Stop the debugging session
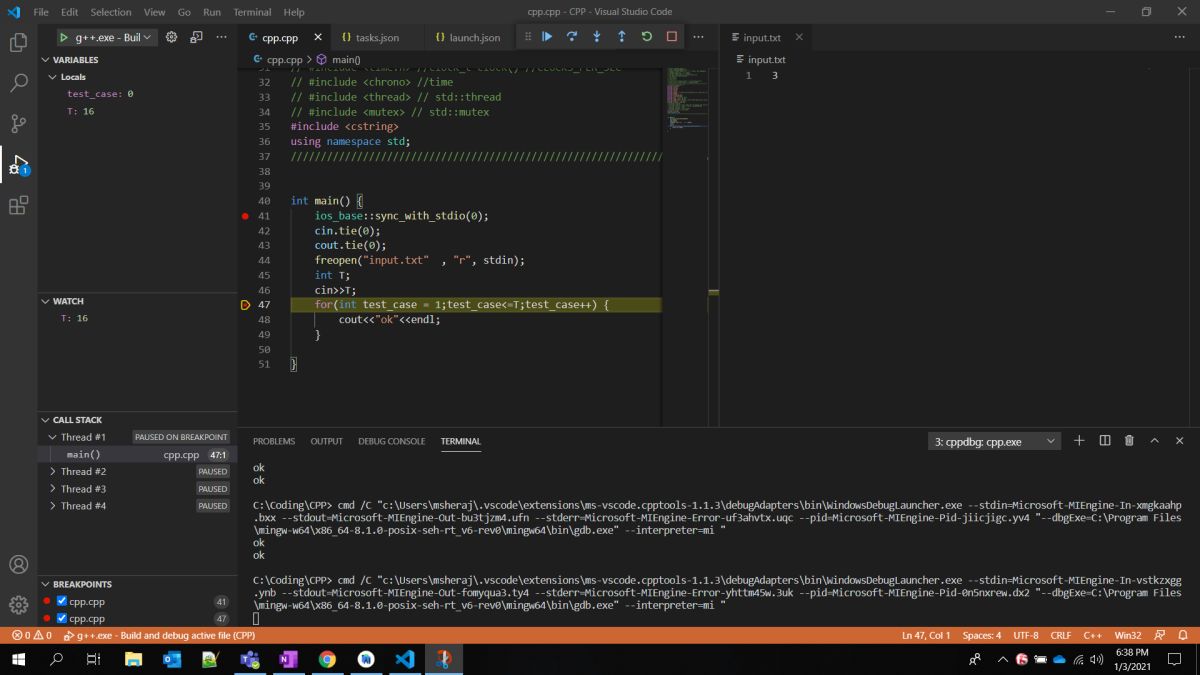The image size is (1200, 675). click(672, 37)
